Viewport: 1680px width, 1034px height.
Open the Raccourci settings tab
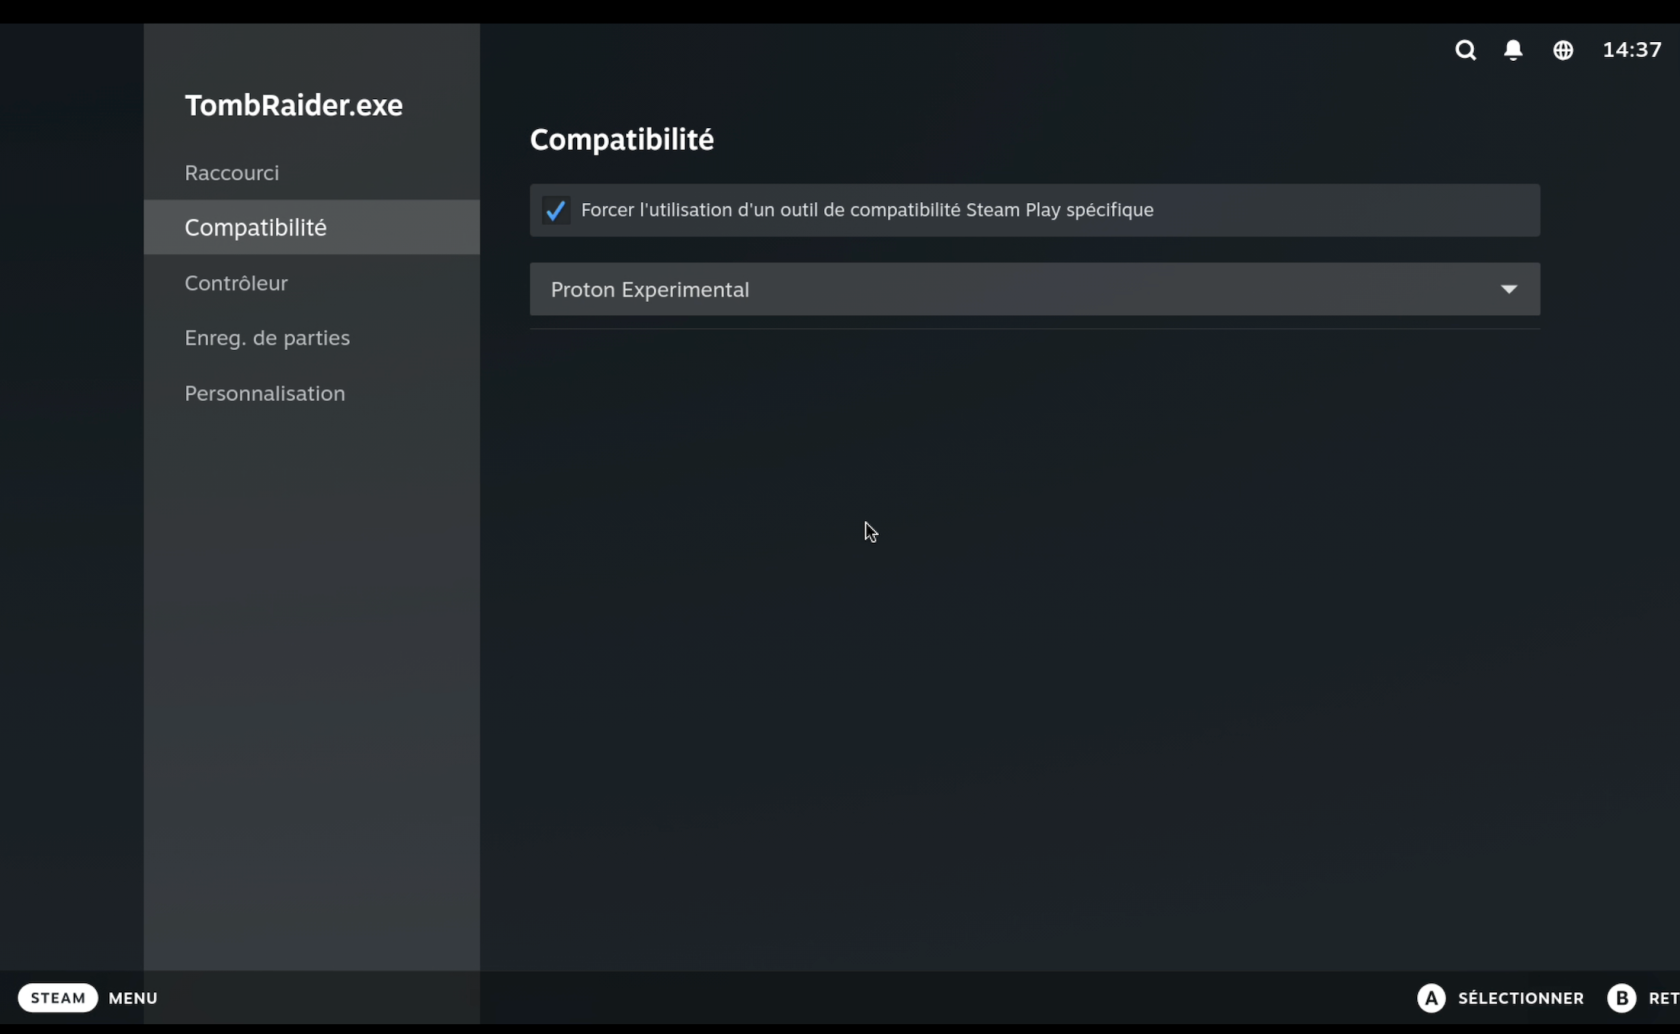pyautogui.click(x=311, y=172)
